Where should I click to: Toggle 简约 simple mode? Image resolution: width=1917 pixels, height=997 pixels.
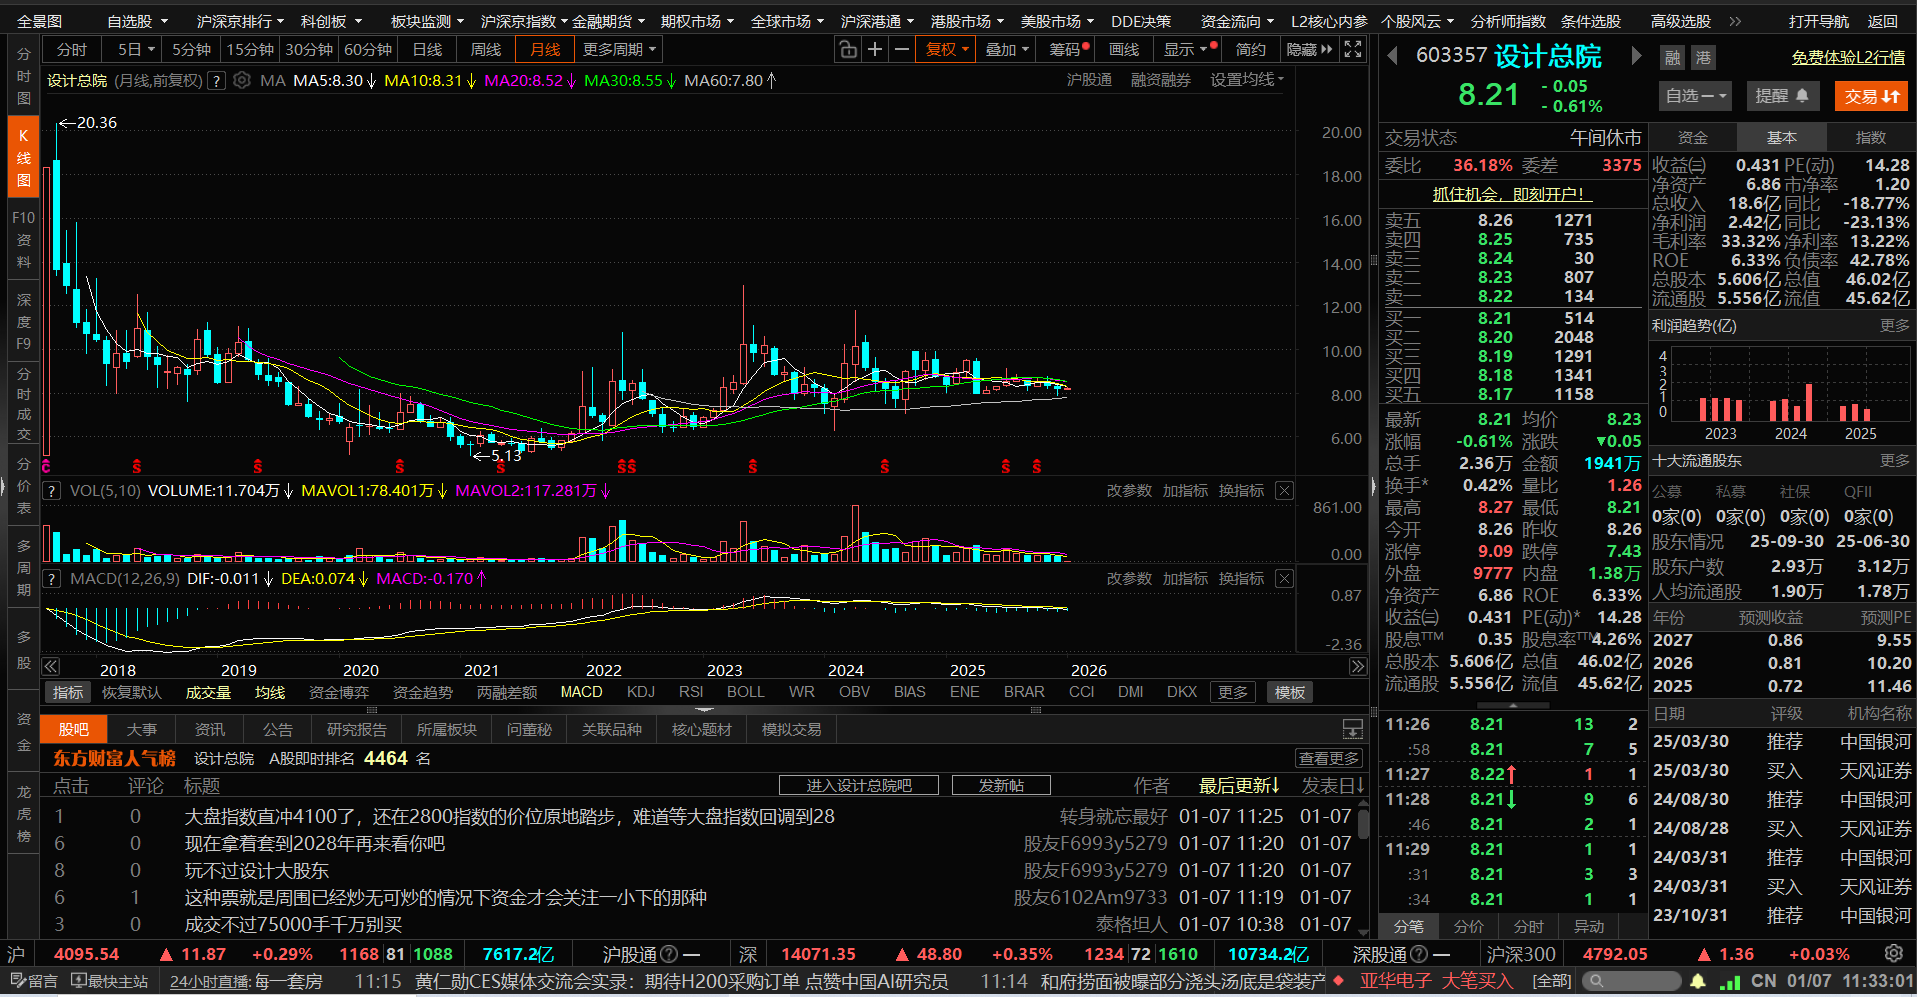point(1251,49)
